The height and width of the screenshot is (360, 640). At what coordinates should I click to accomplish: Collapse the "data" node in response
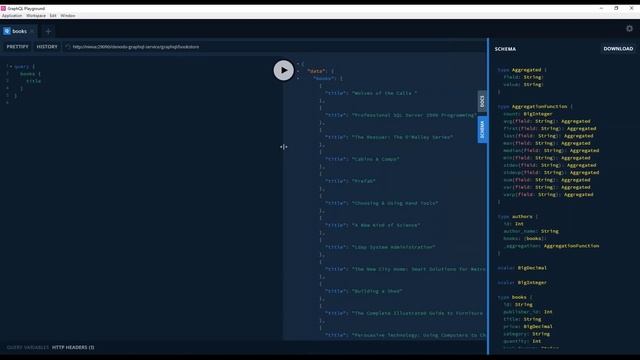tap(298, 71)
